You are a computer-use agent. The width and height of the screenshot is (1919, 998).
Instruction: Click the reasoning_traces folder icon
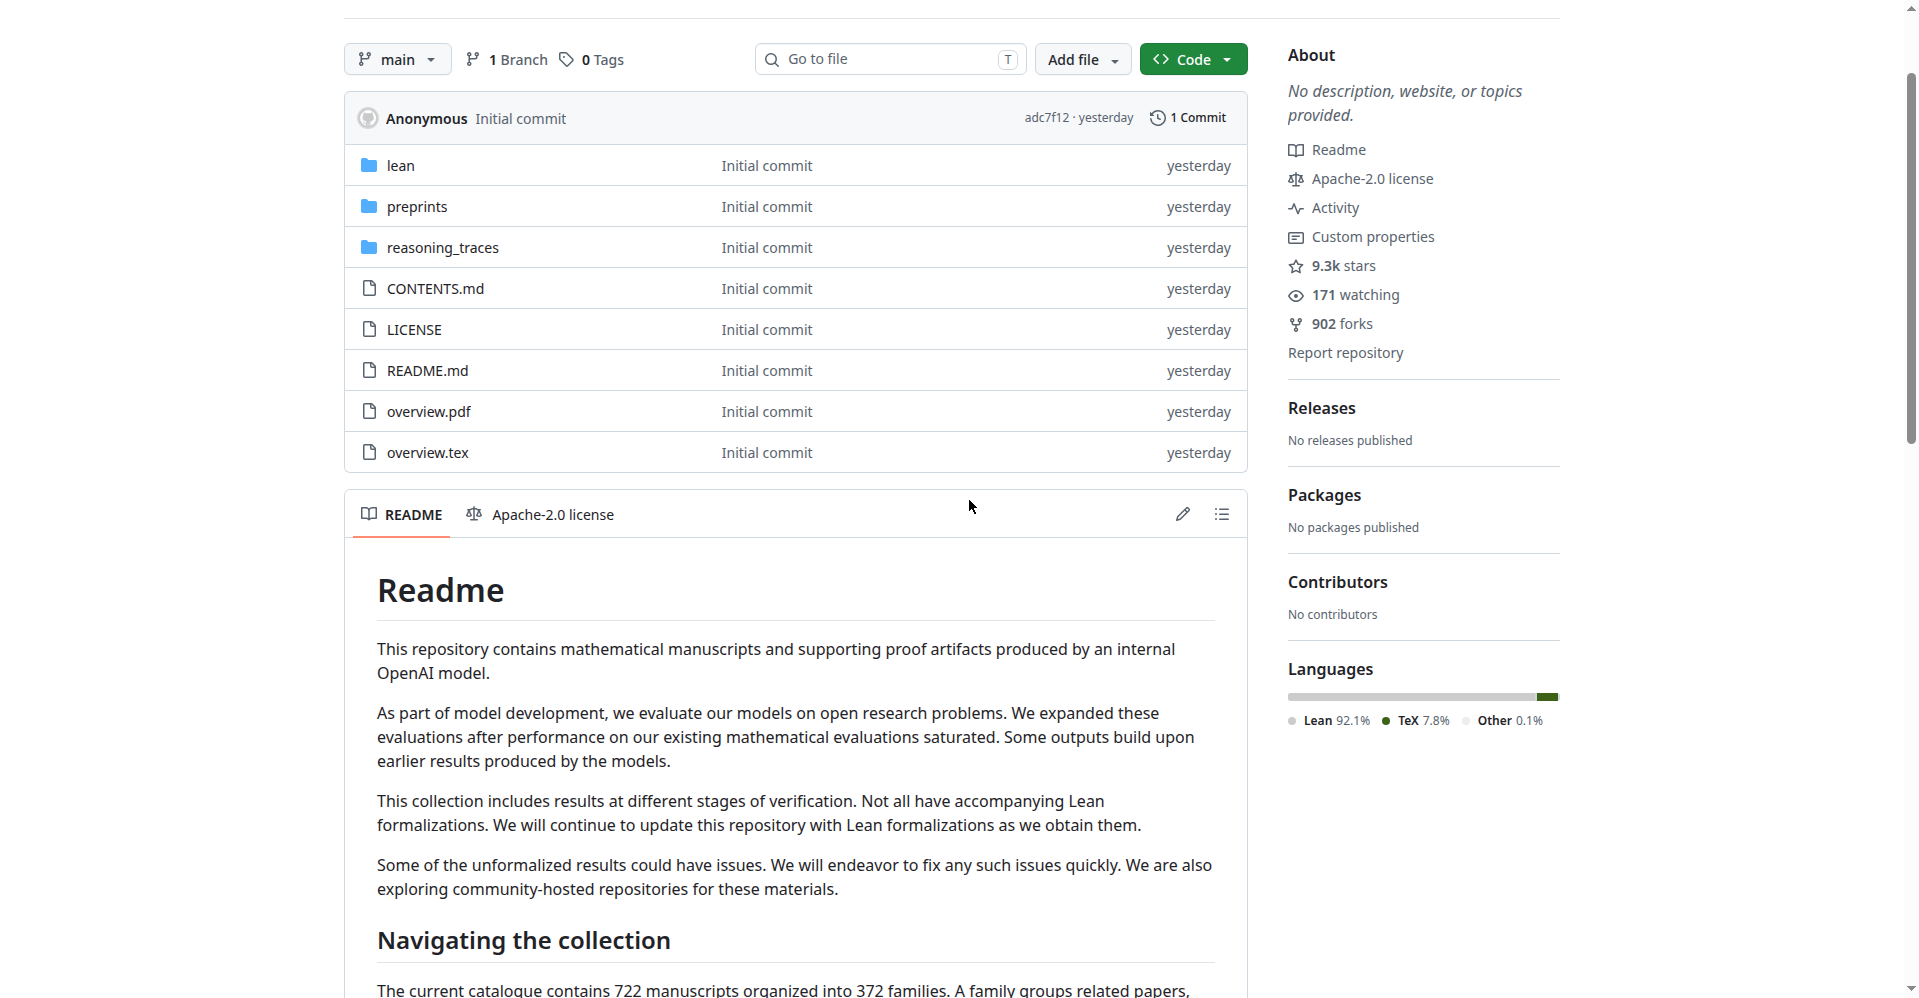click(369, 247)
